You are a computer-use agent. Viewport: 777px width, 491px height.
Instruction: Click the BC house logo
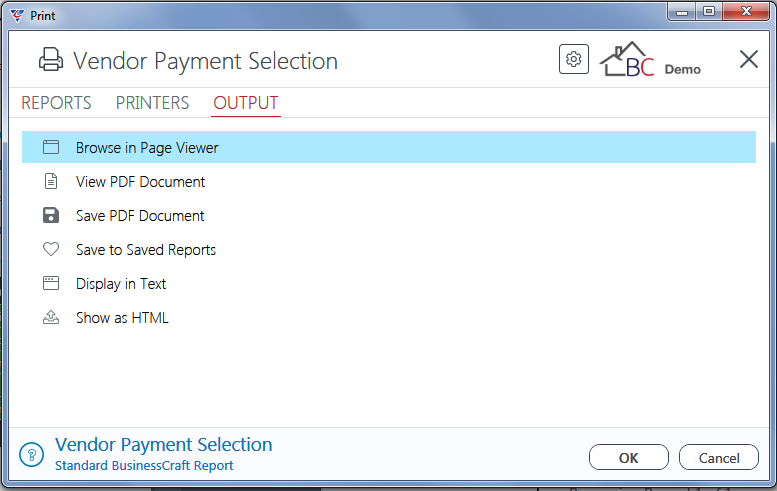[627, 59]
